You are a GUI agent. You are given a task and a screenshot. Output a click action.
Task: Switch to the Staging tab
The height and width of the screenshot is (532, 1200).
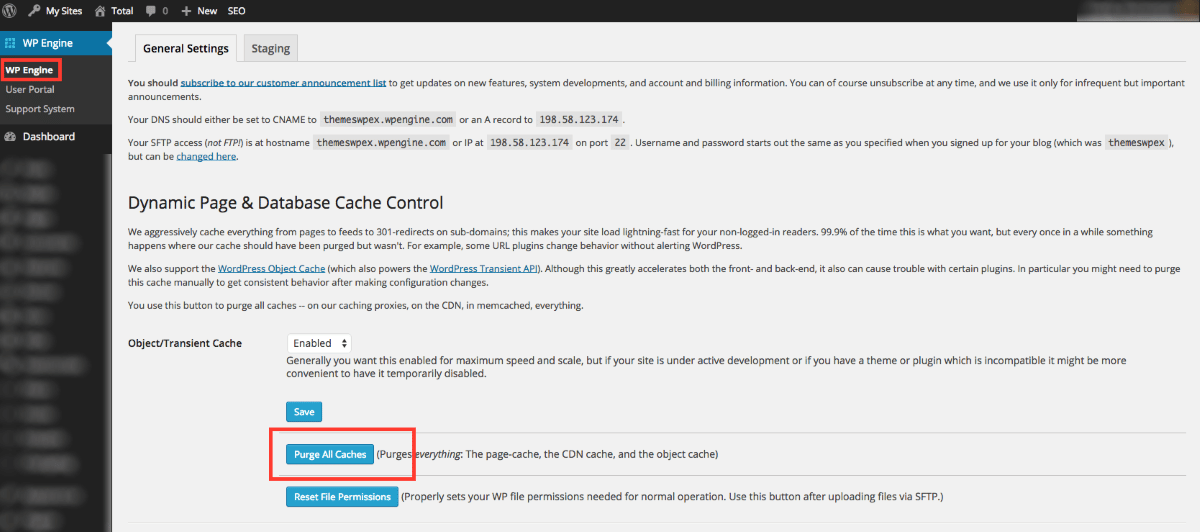click(270, 48)
